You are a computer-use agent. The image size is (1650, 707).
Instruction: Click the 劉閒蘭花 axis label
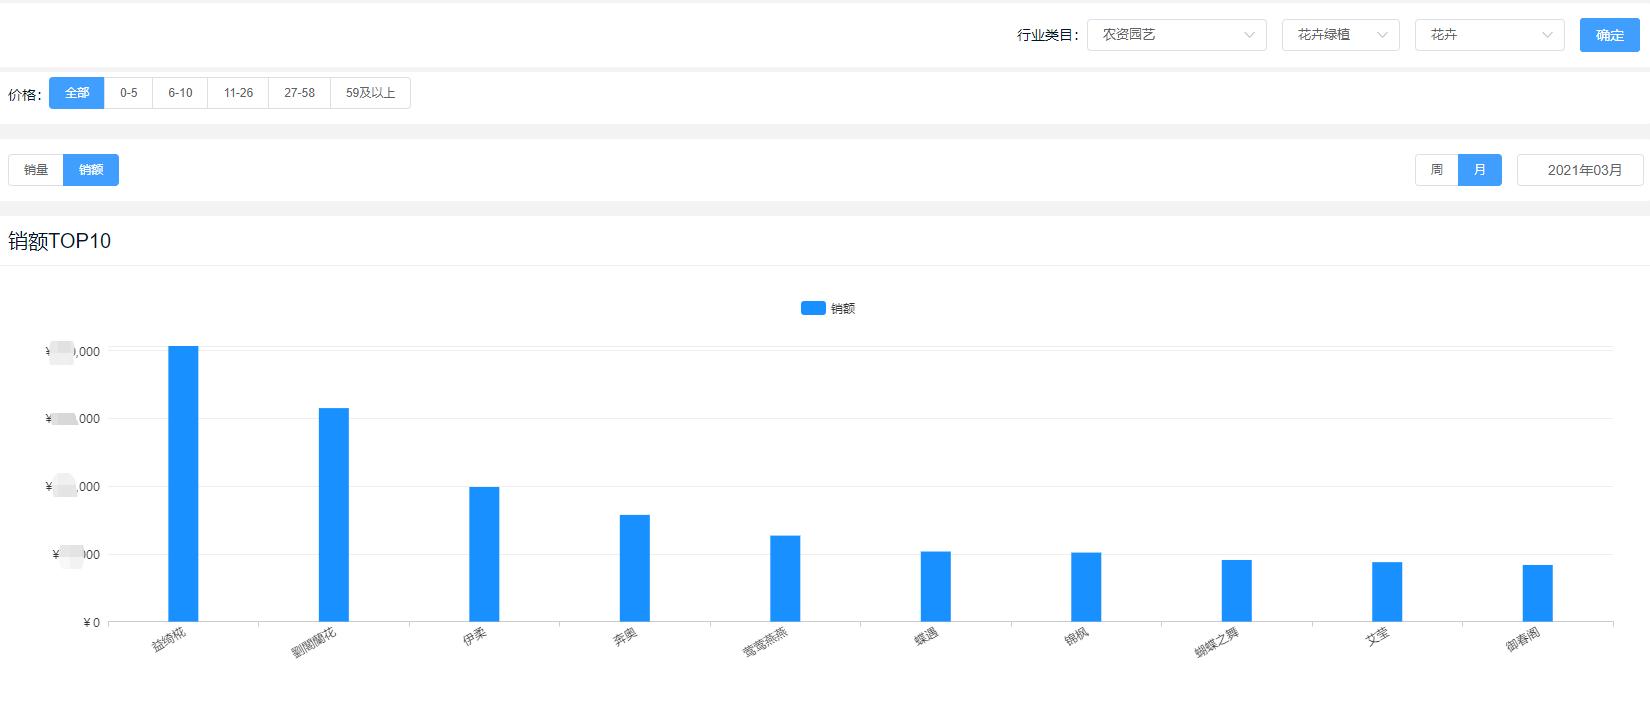coord(314,643)
